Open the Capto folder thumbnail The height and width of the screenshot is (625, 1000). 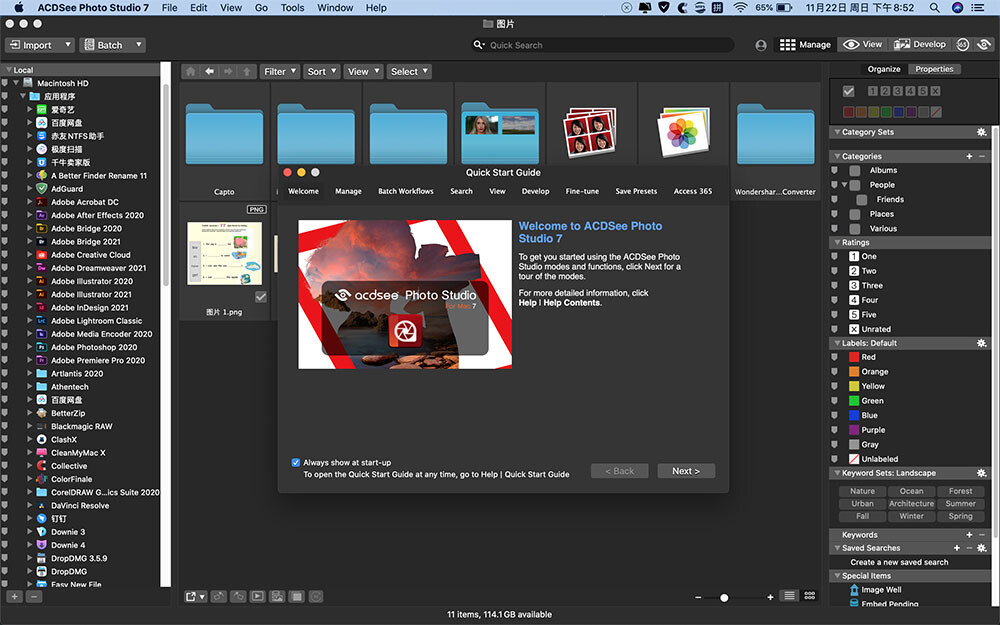pos(224,134)
